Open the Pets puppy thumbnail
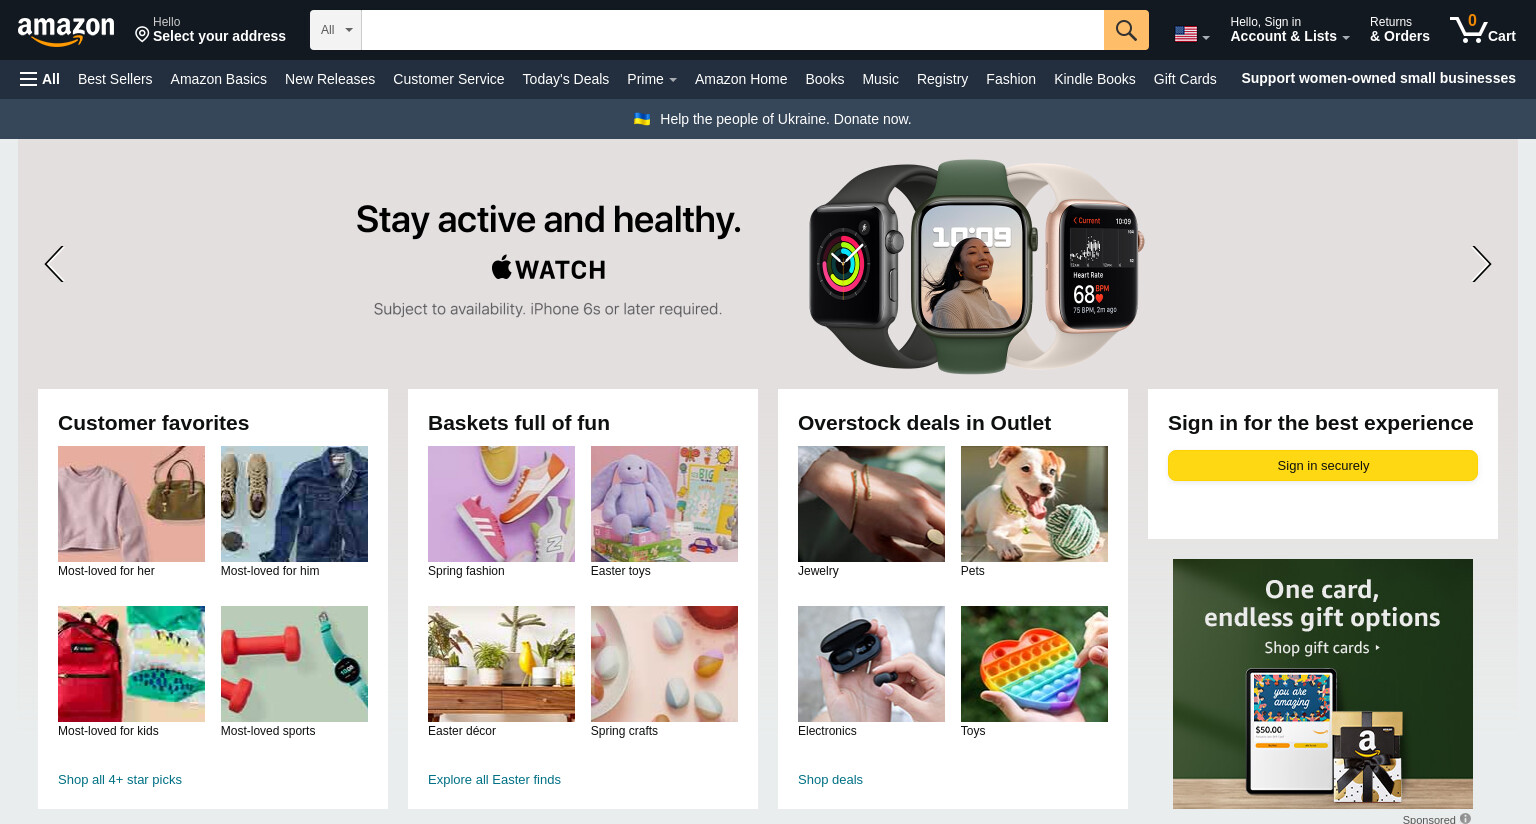The height and width of the screenshot is (824, 1536). (x=1034, y=504)
